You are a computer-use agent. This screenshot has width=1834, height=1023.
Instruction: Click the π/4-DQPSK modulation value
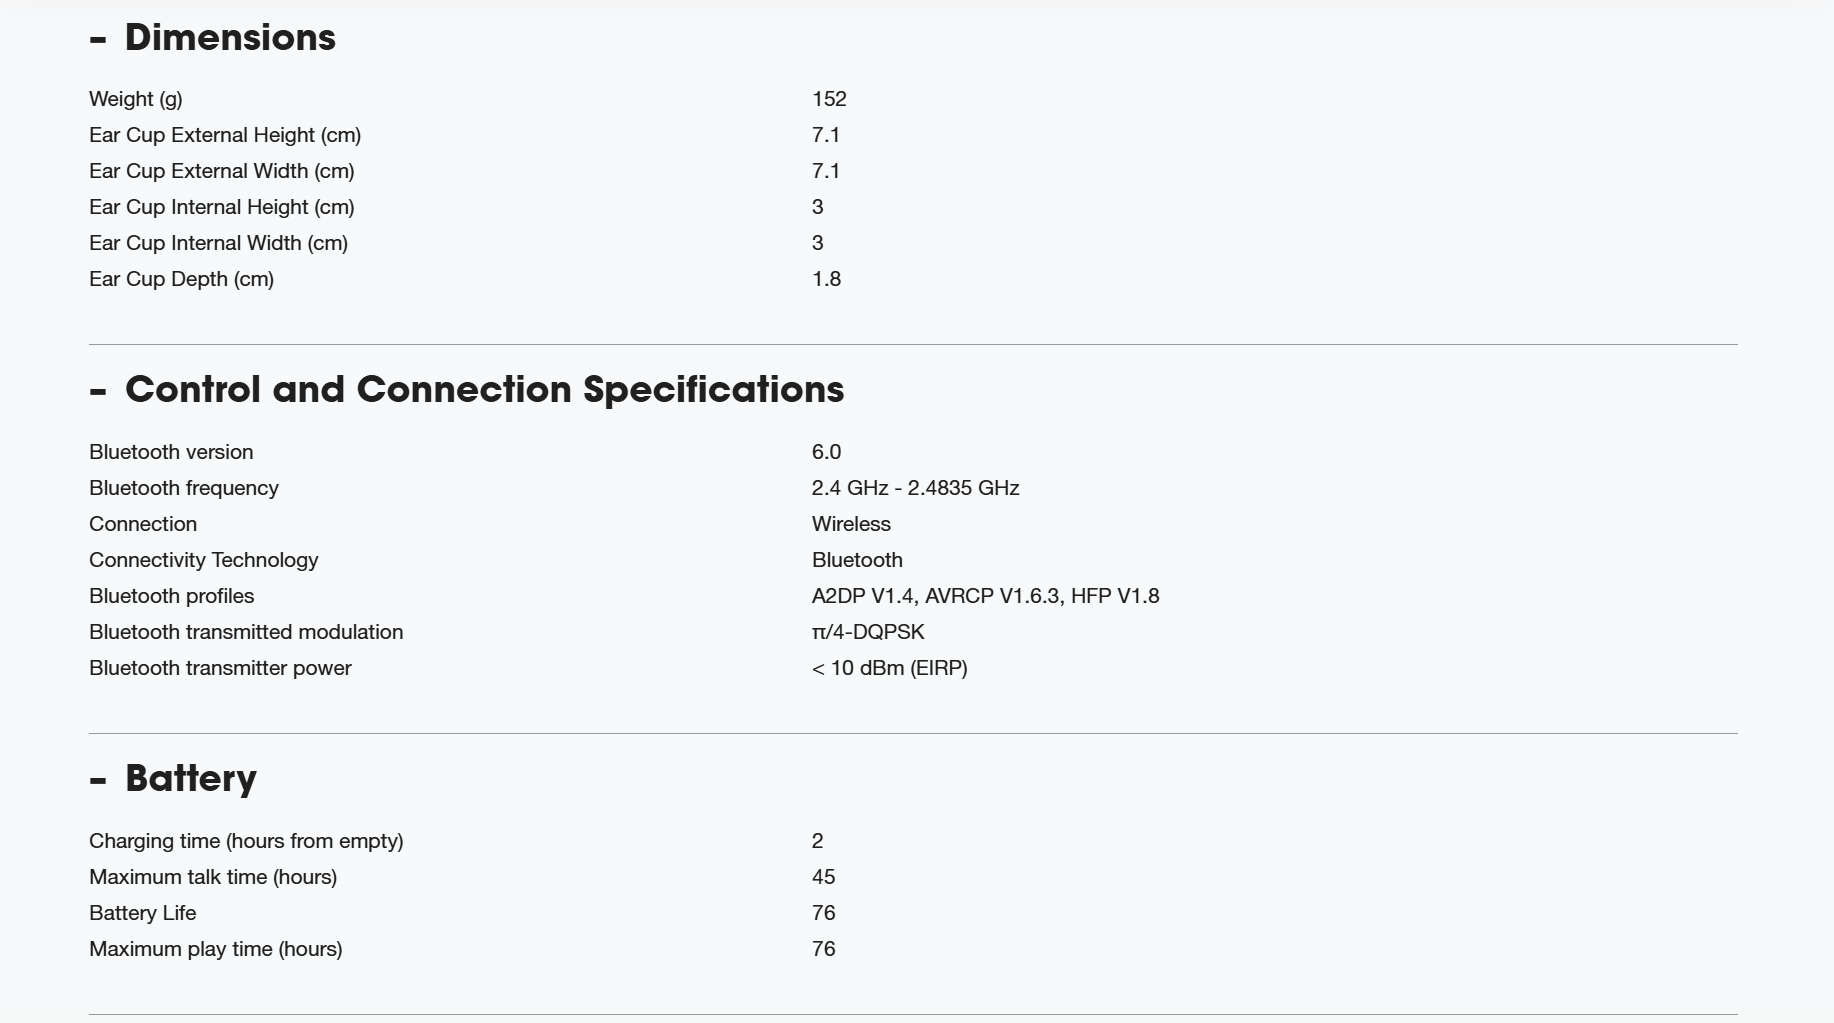(x=868, y=632)
